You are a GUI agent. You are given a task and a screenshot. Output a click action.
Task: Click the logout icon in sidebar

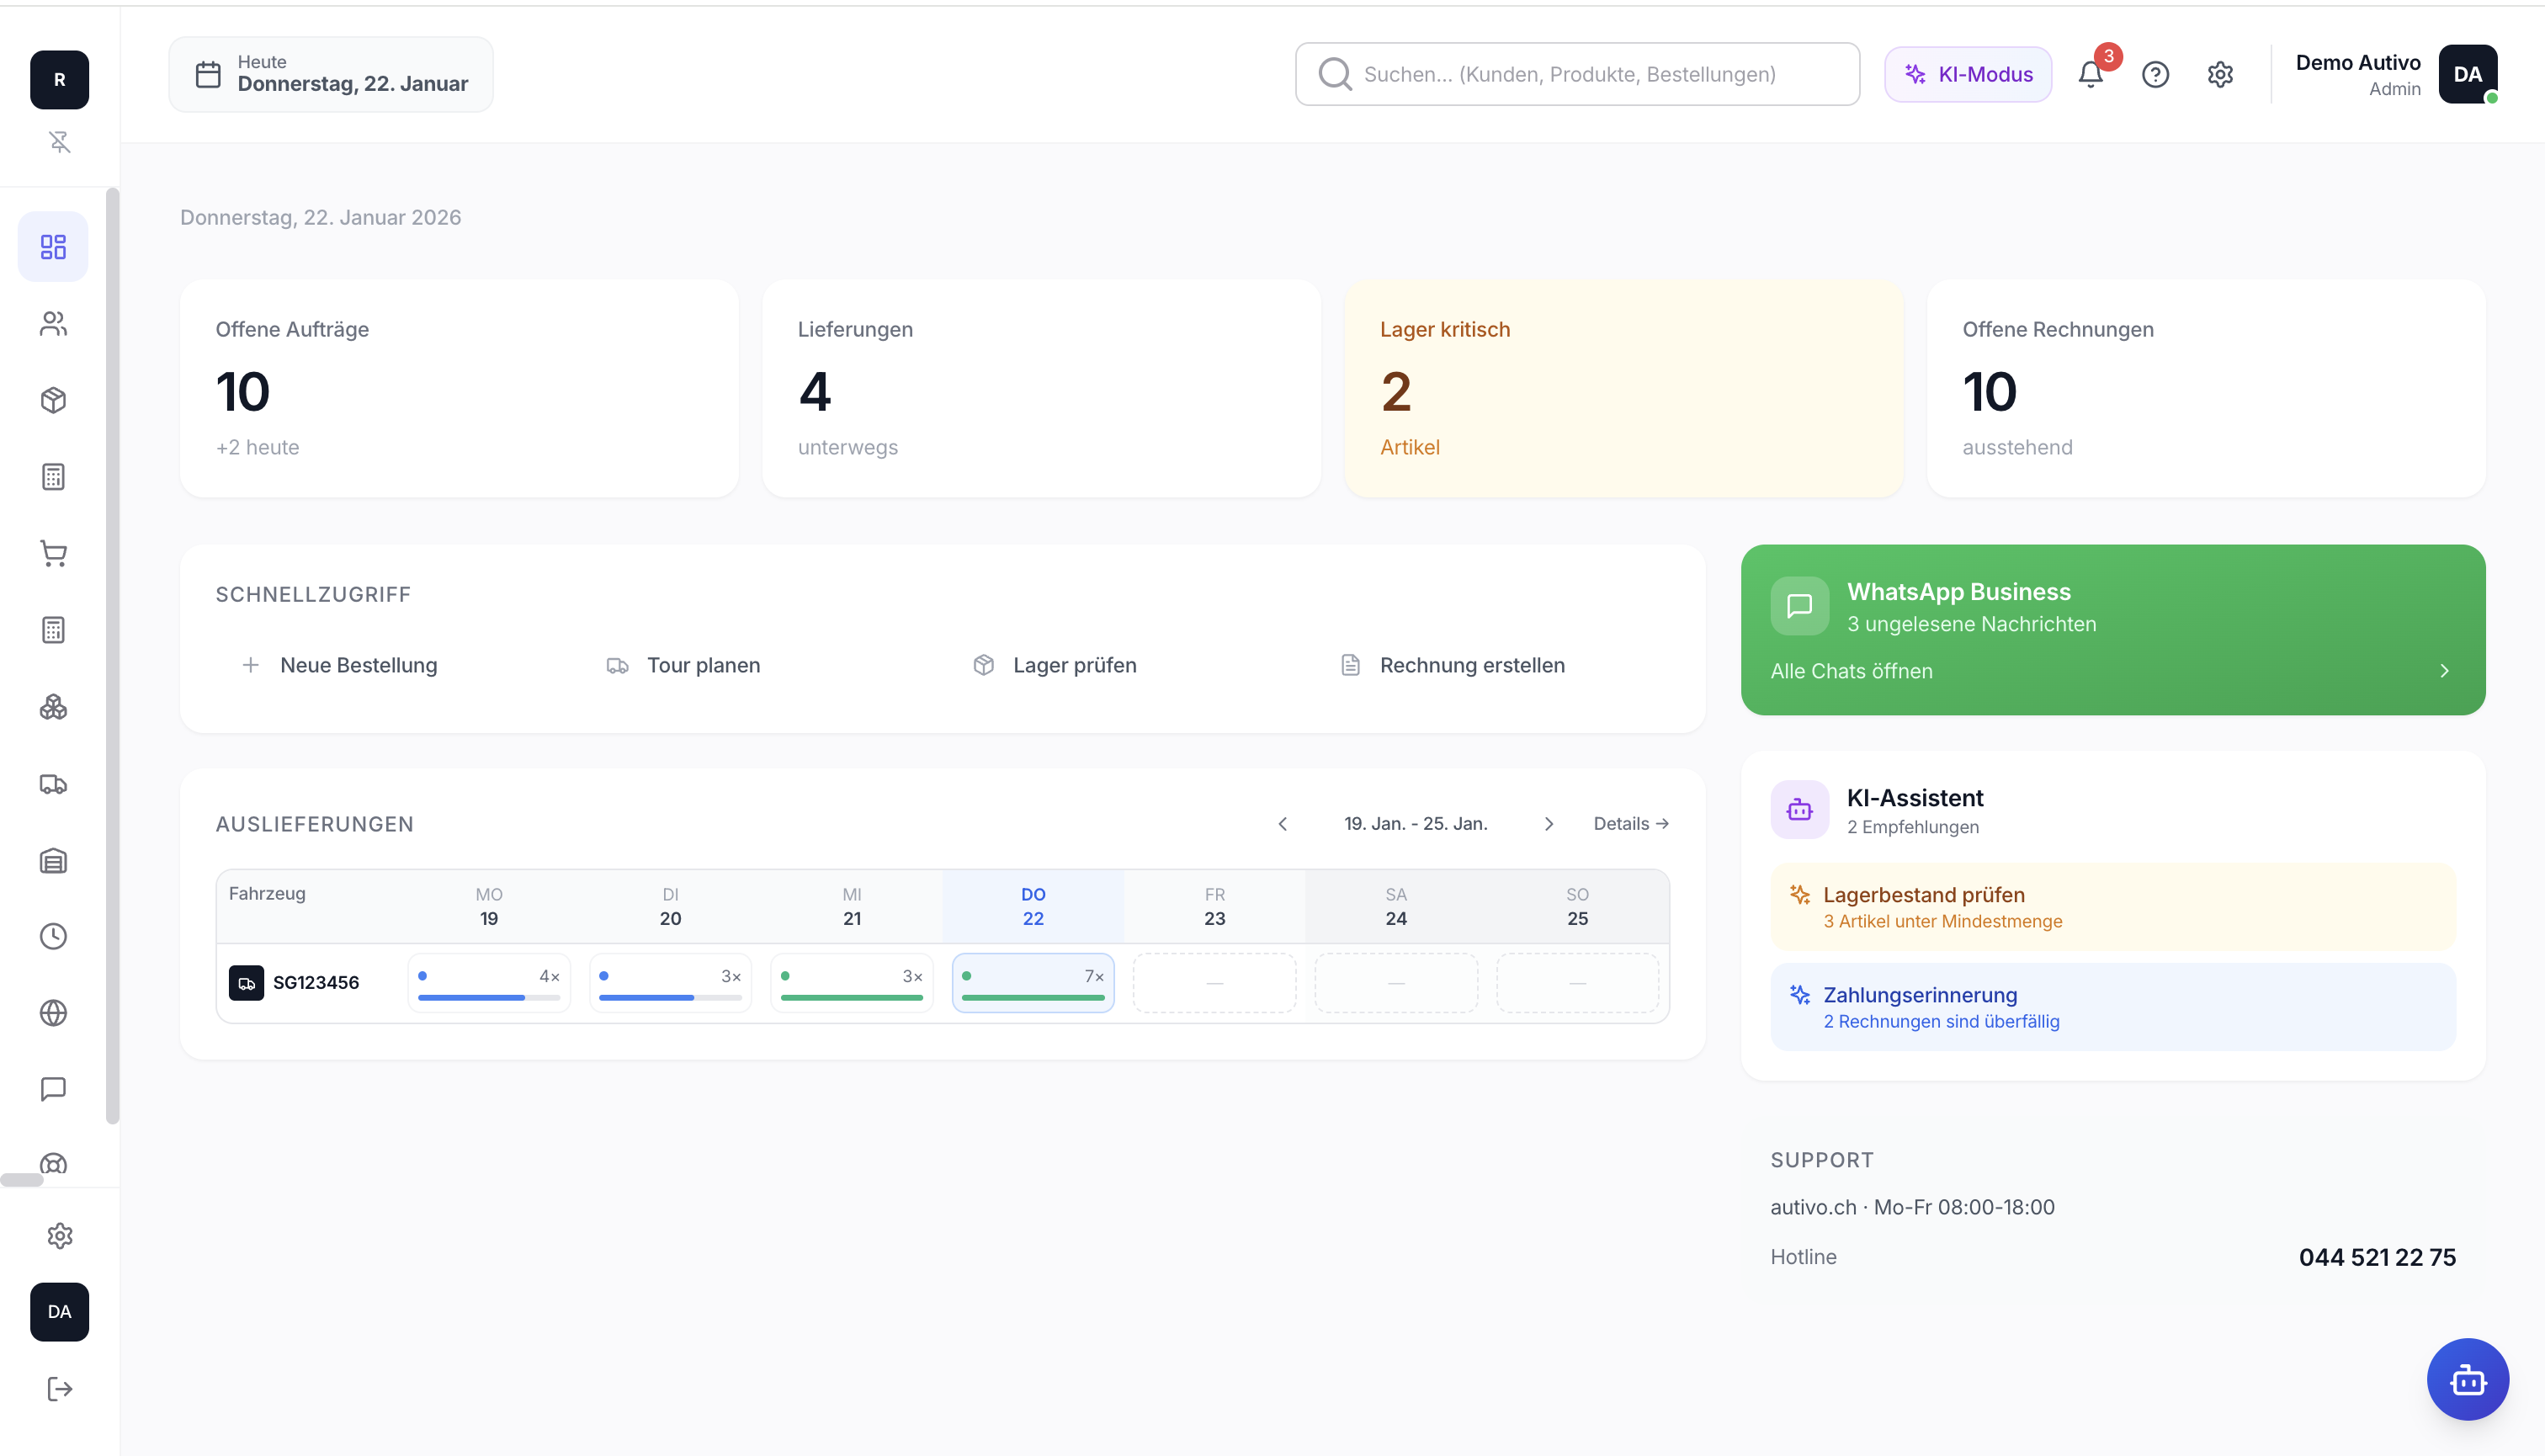pyautogui.click(x=59, y=1388)
